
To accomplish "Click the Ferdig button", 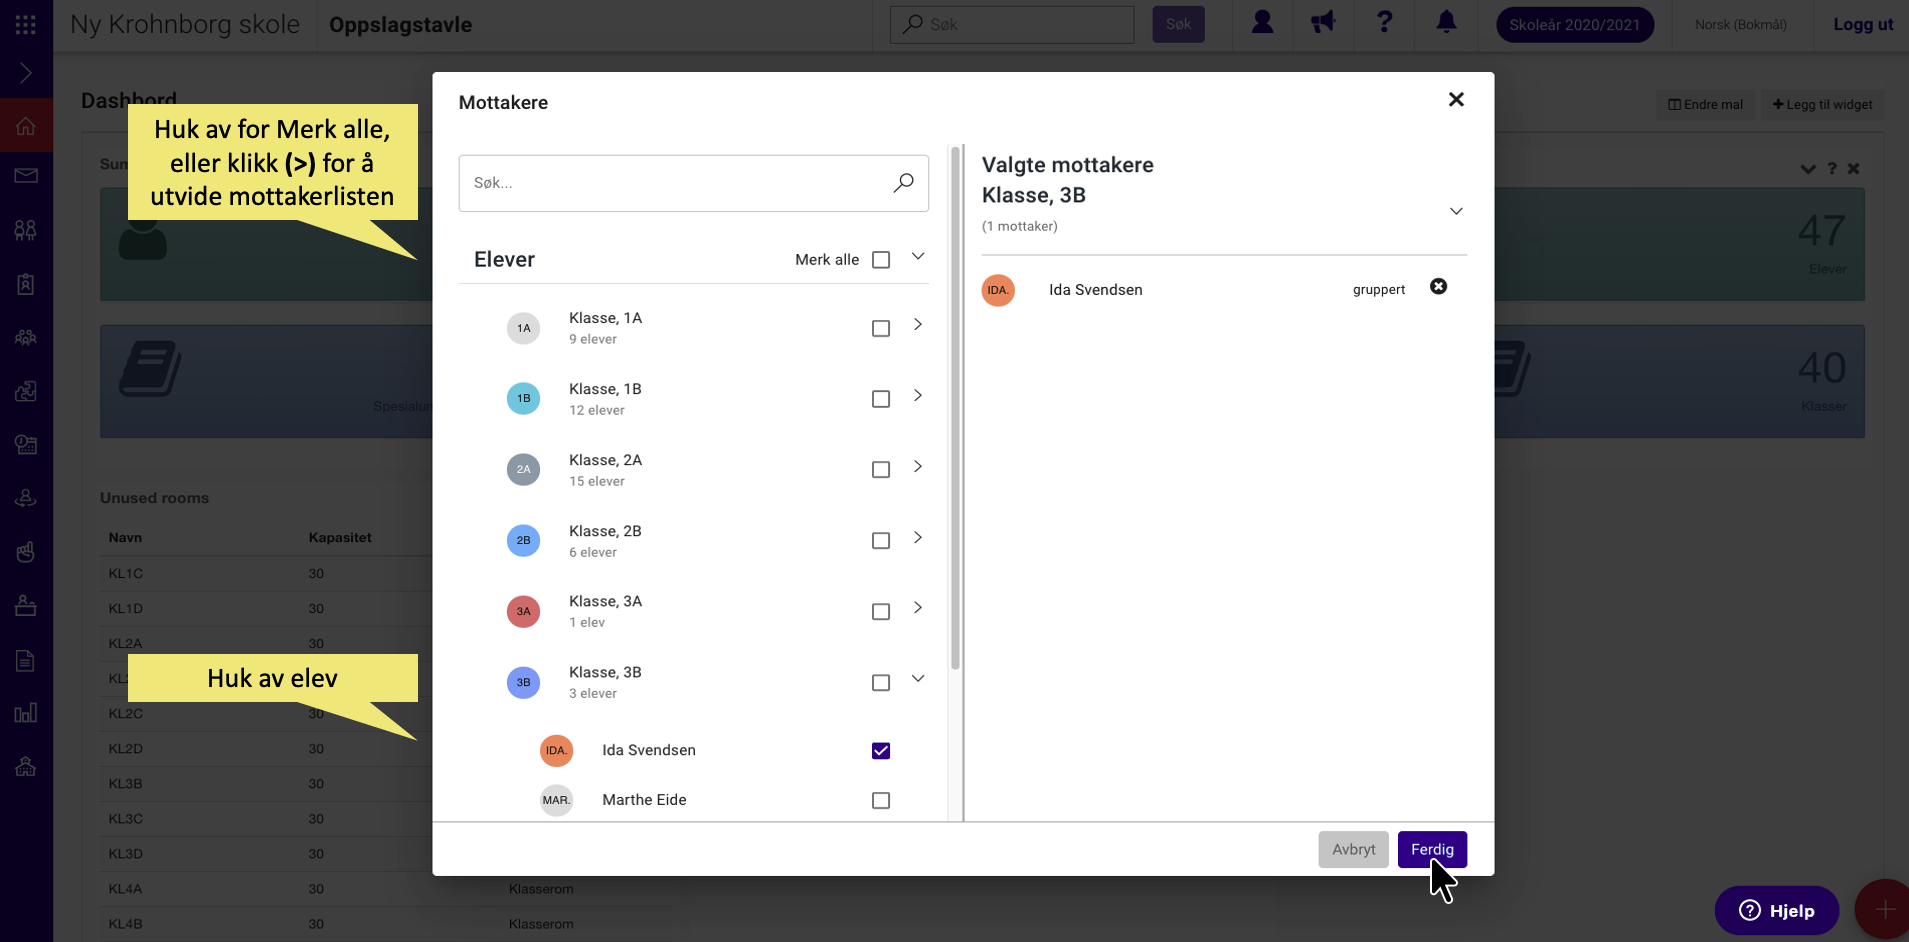I will [x=1432, y=850].
